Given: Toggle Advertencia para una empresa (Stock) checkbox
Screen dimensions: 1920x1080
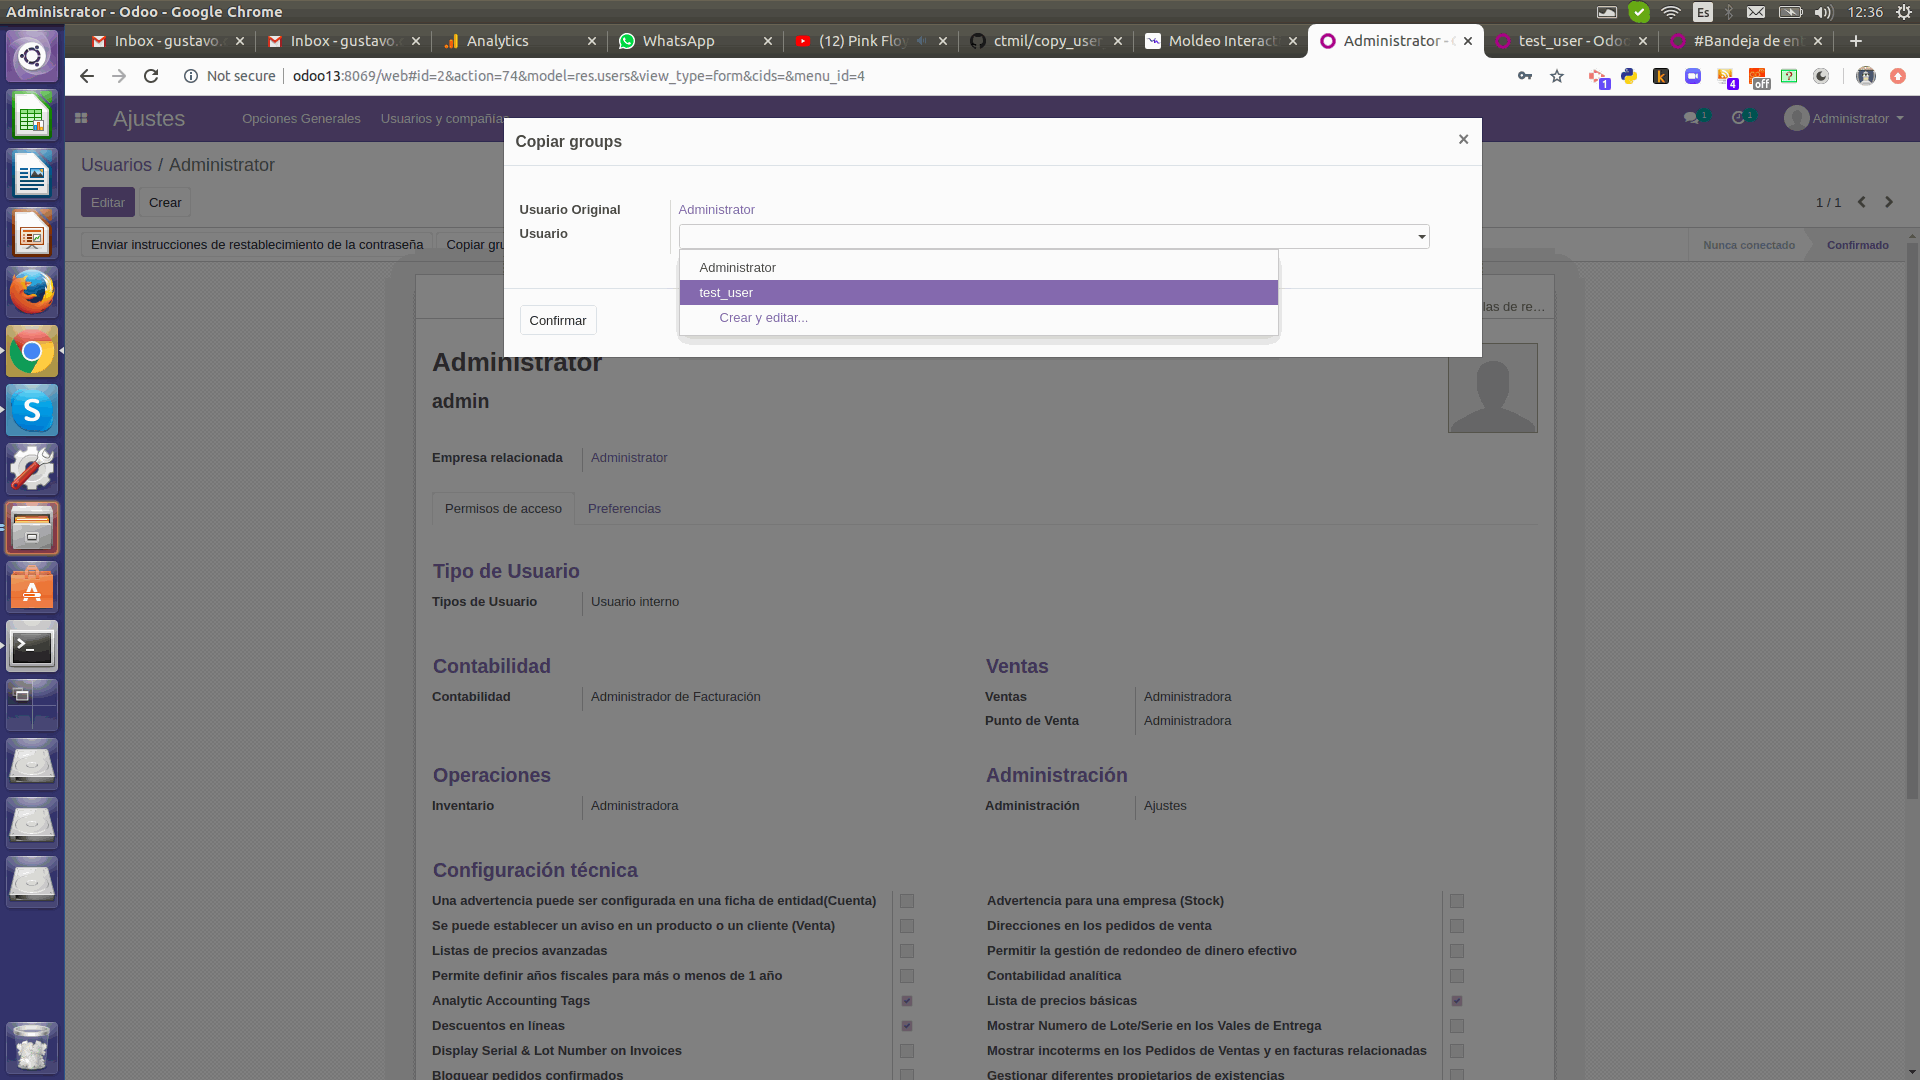Looking at the screenshot, I should [x=1457, y=901].
